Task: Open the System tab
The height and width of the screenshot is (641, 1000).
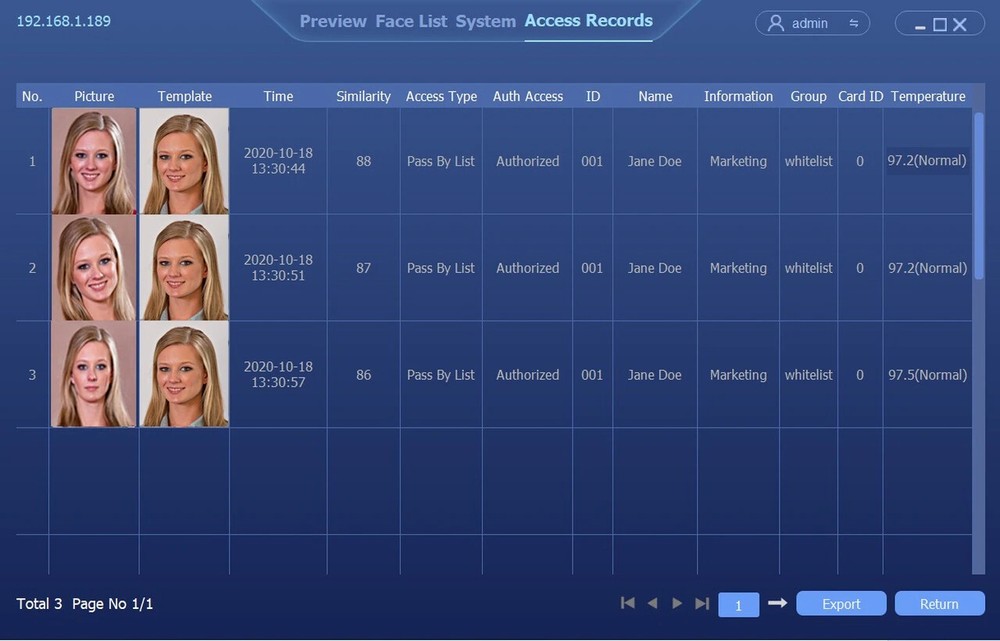Action: pyautogui.click(x=485, y=21)
